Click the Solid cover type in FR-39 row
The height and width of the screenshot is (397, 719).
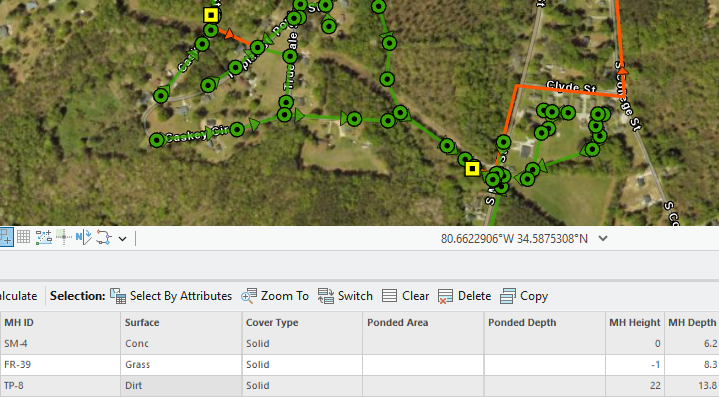point(302,364)
